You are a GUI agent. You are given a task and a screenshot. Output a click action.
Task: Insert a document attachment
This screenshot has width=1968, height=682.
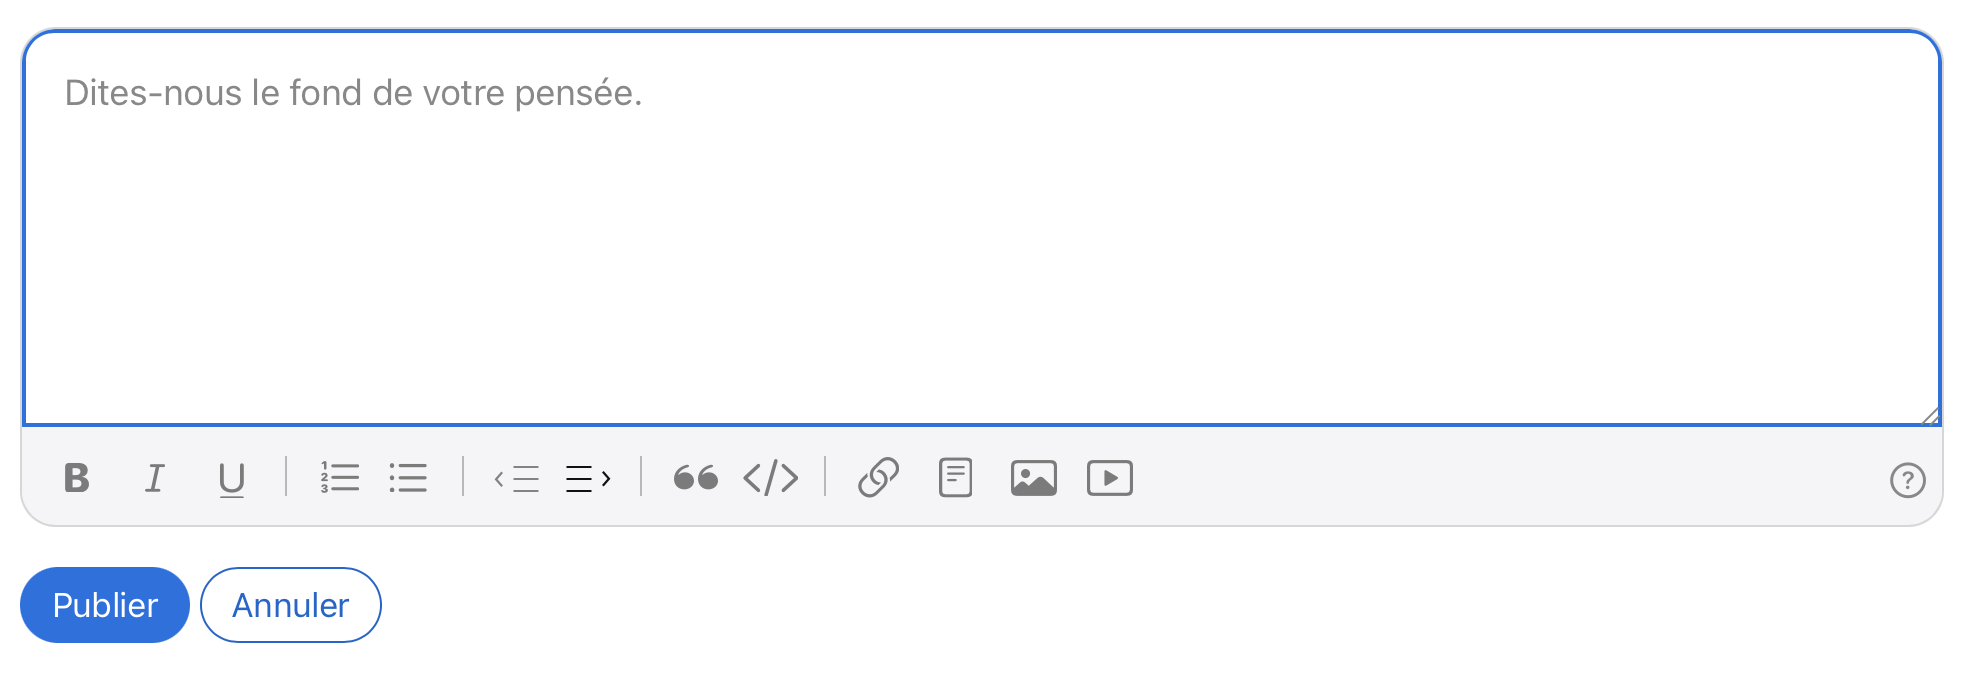click(x=955, y=478)
